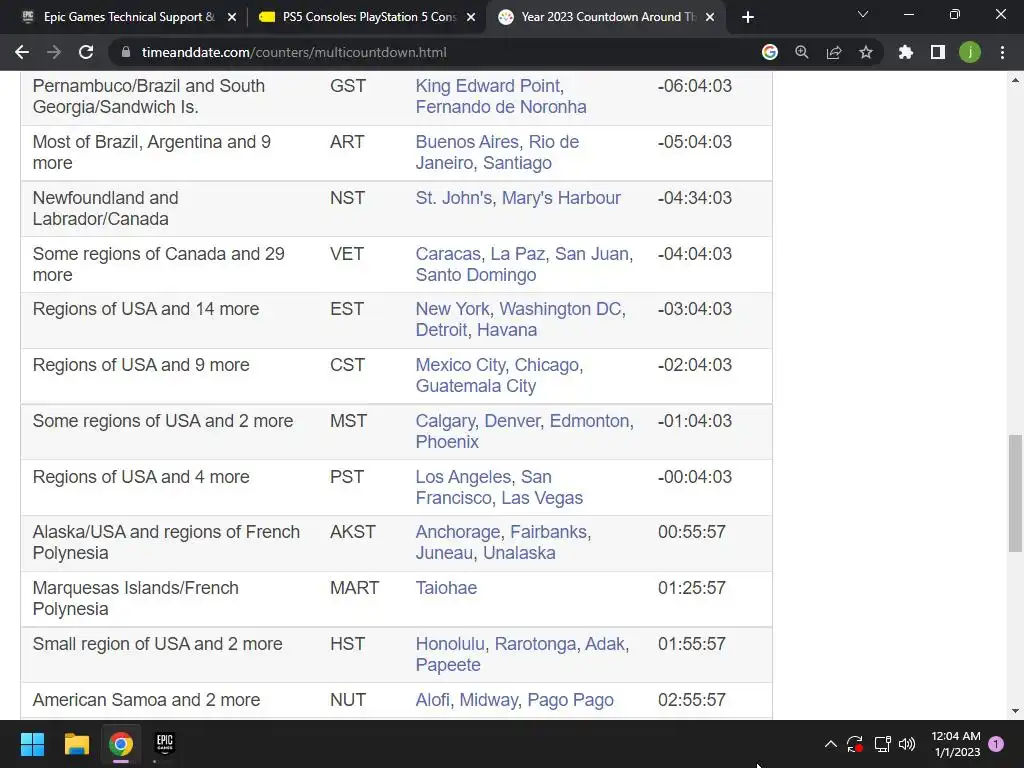Viewport: 1024px width, 768px height.
Task: Open the Calgary link
Action: [x=445, y=421]
